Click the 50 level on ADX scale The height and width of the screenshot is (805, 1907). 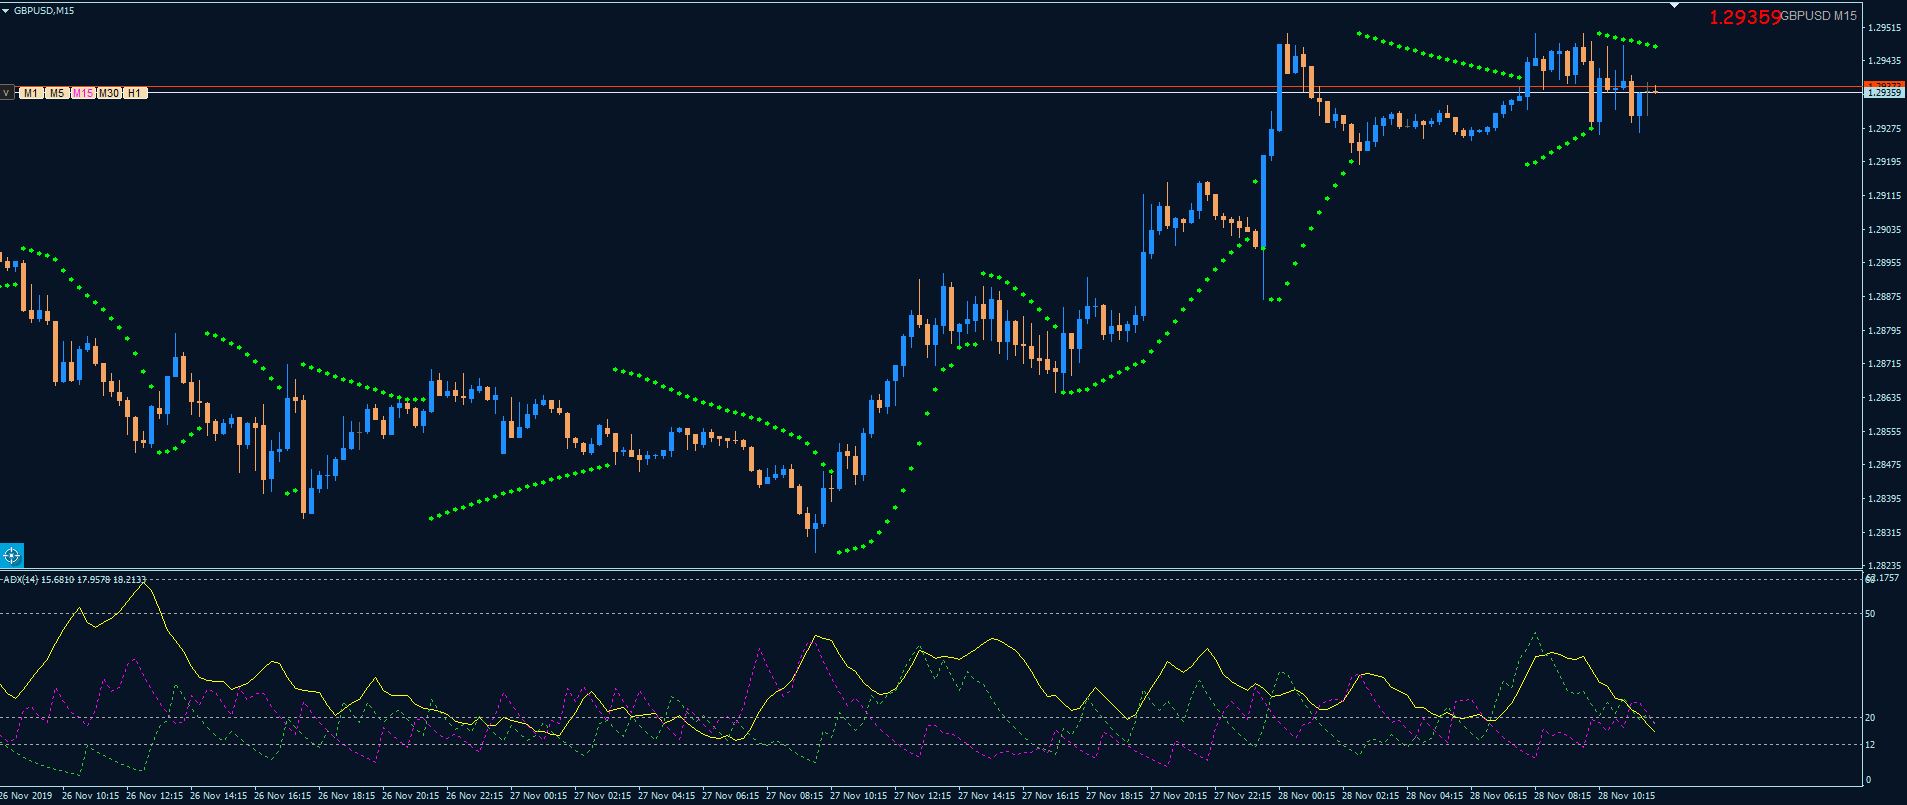click(1870, 613)
